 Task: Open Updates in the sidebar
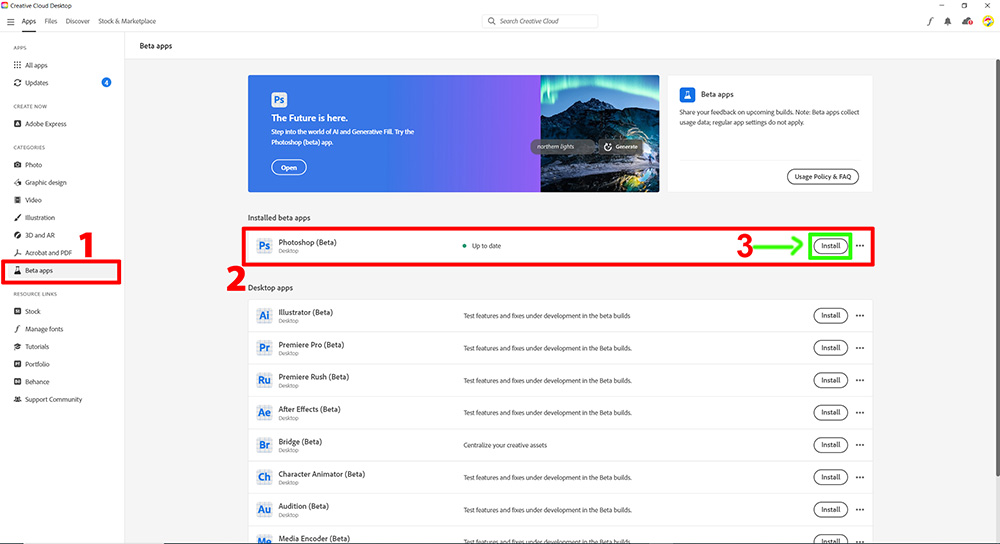(36, 83)
